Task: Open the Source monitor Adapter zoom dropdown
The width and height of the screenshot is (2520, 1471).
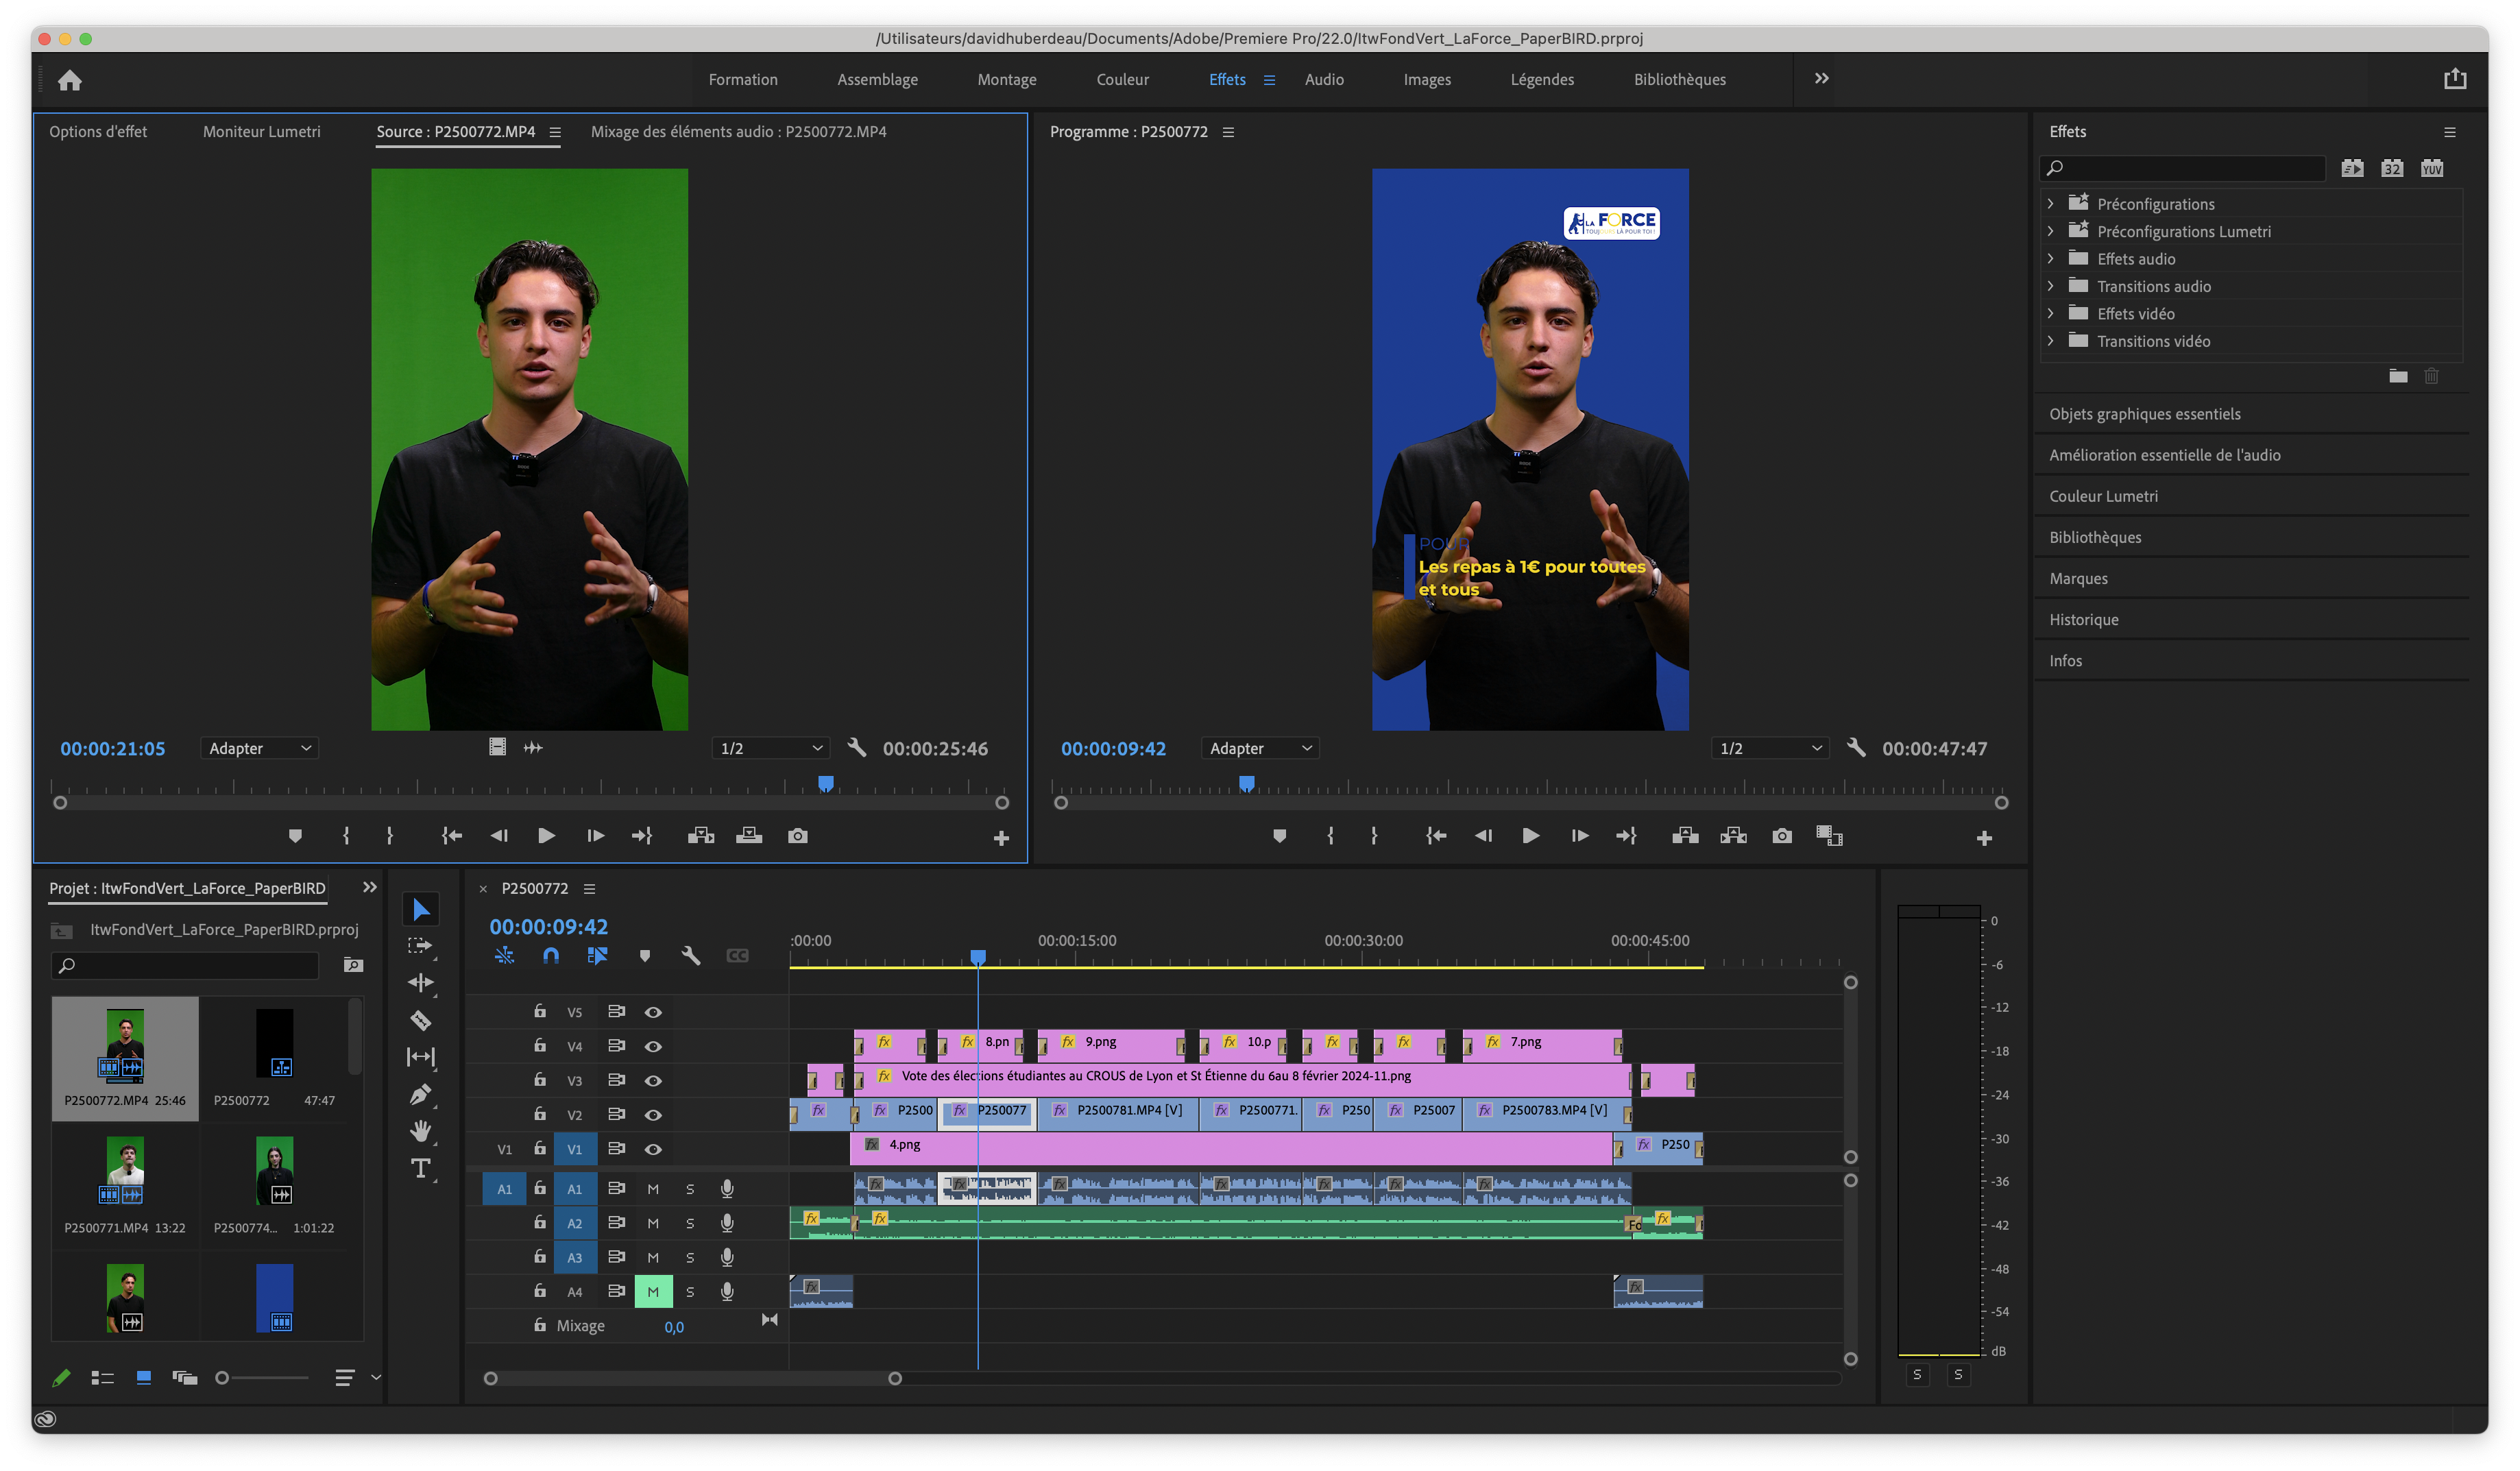Action: pyautogui.click(x=259, y=748)
